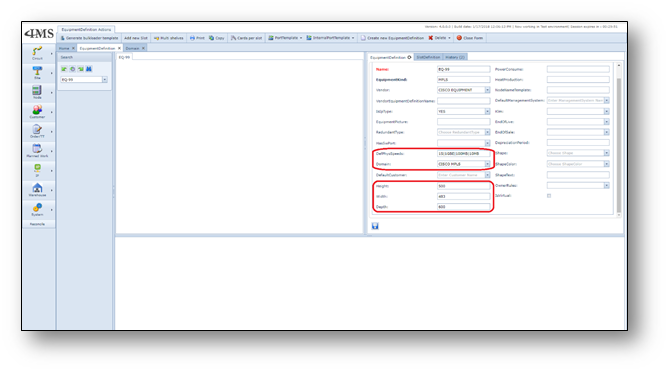Open the Warehouse module in sidebar
This screenshot has height=373, width=670.
tap(37, 190)
